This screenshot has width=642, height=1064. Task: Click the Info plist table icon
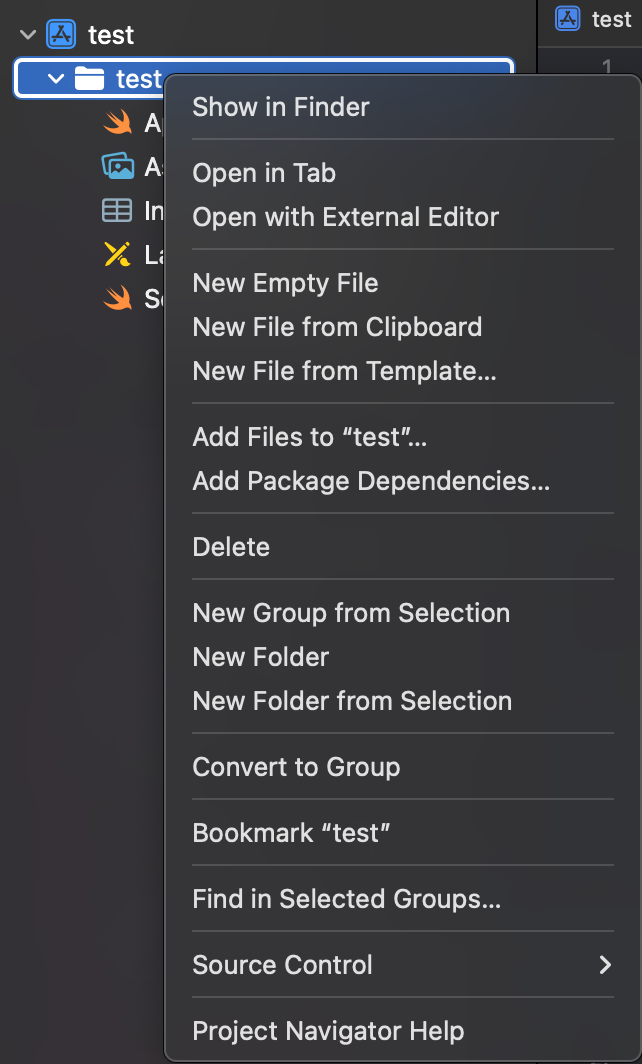point(118,211)
